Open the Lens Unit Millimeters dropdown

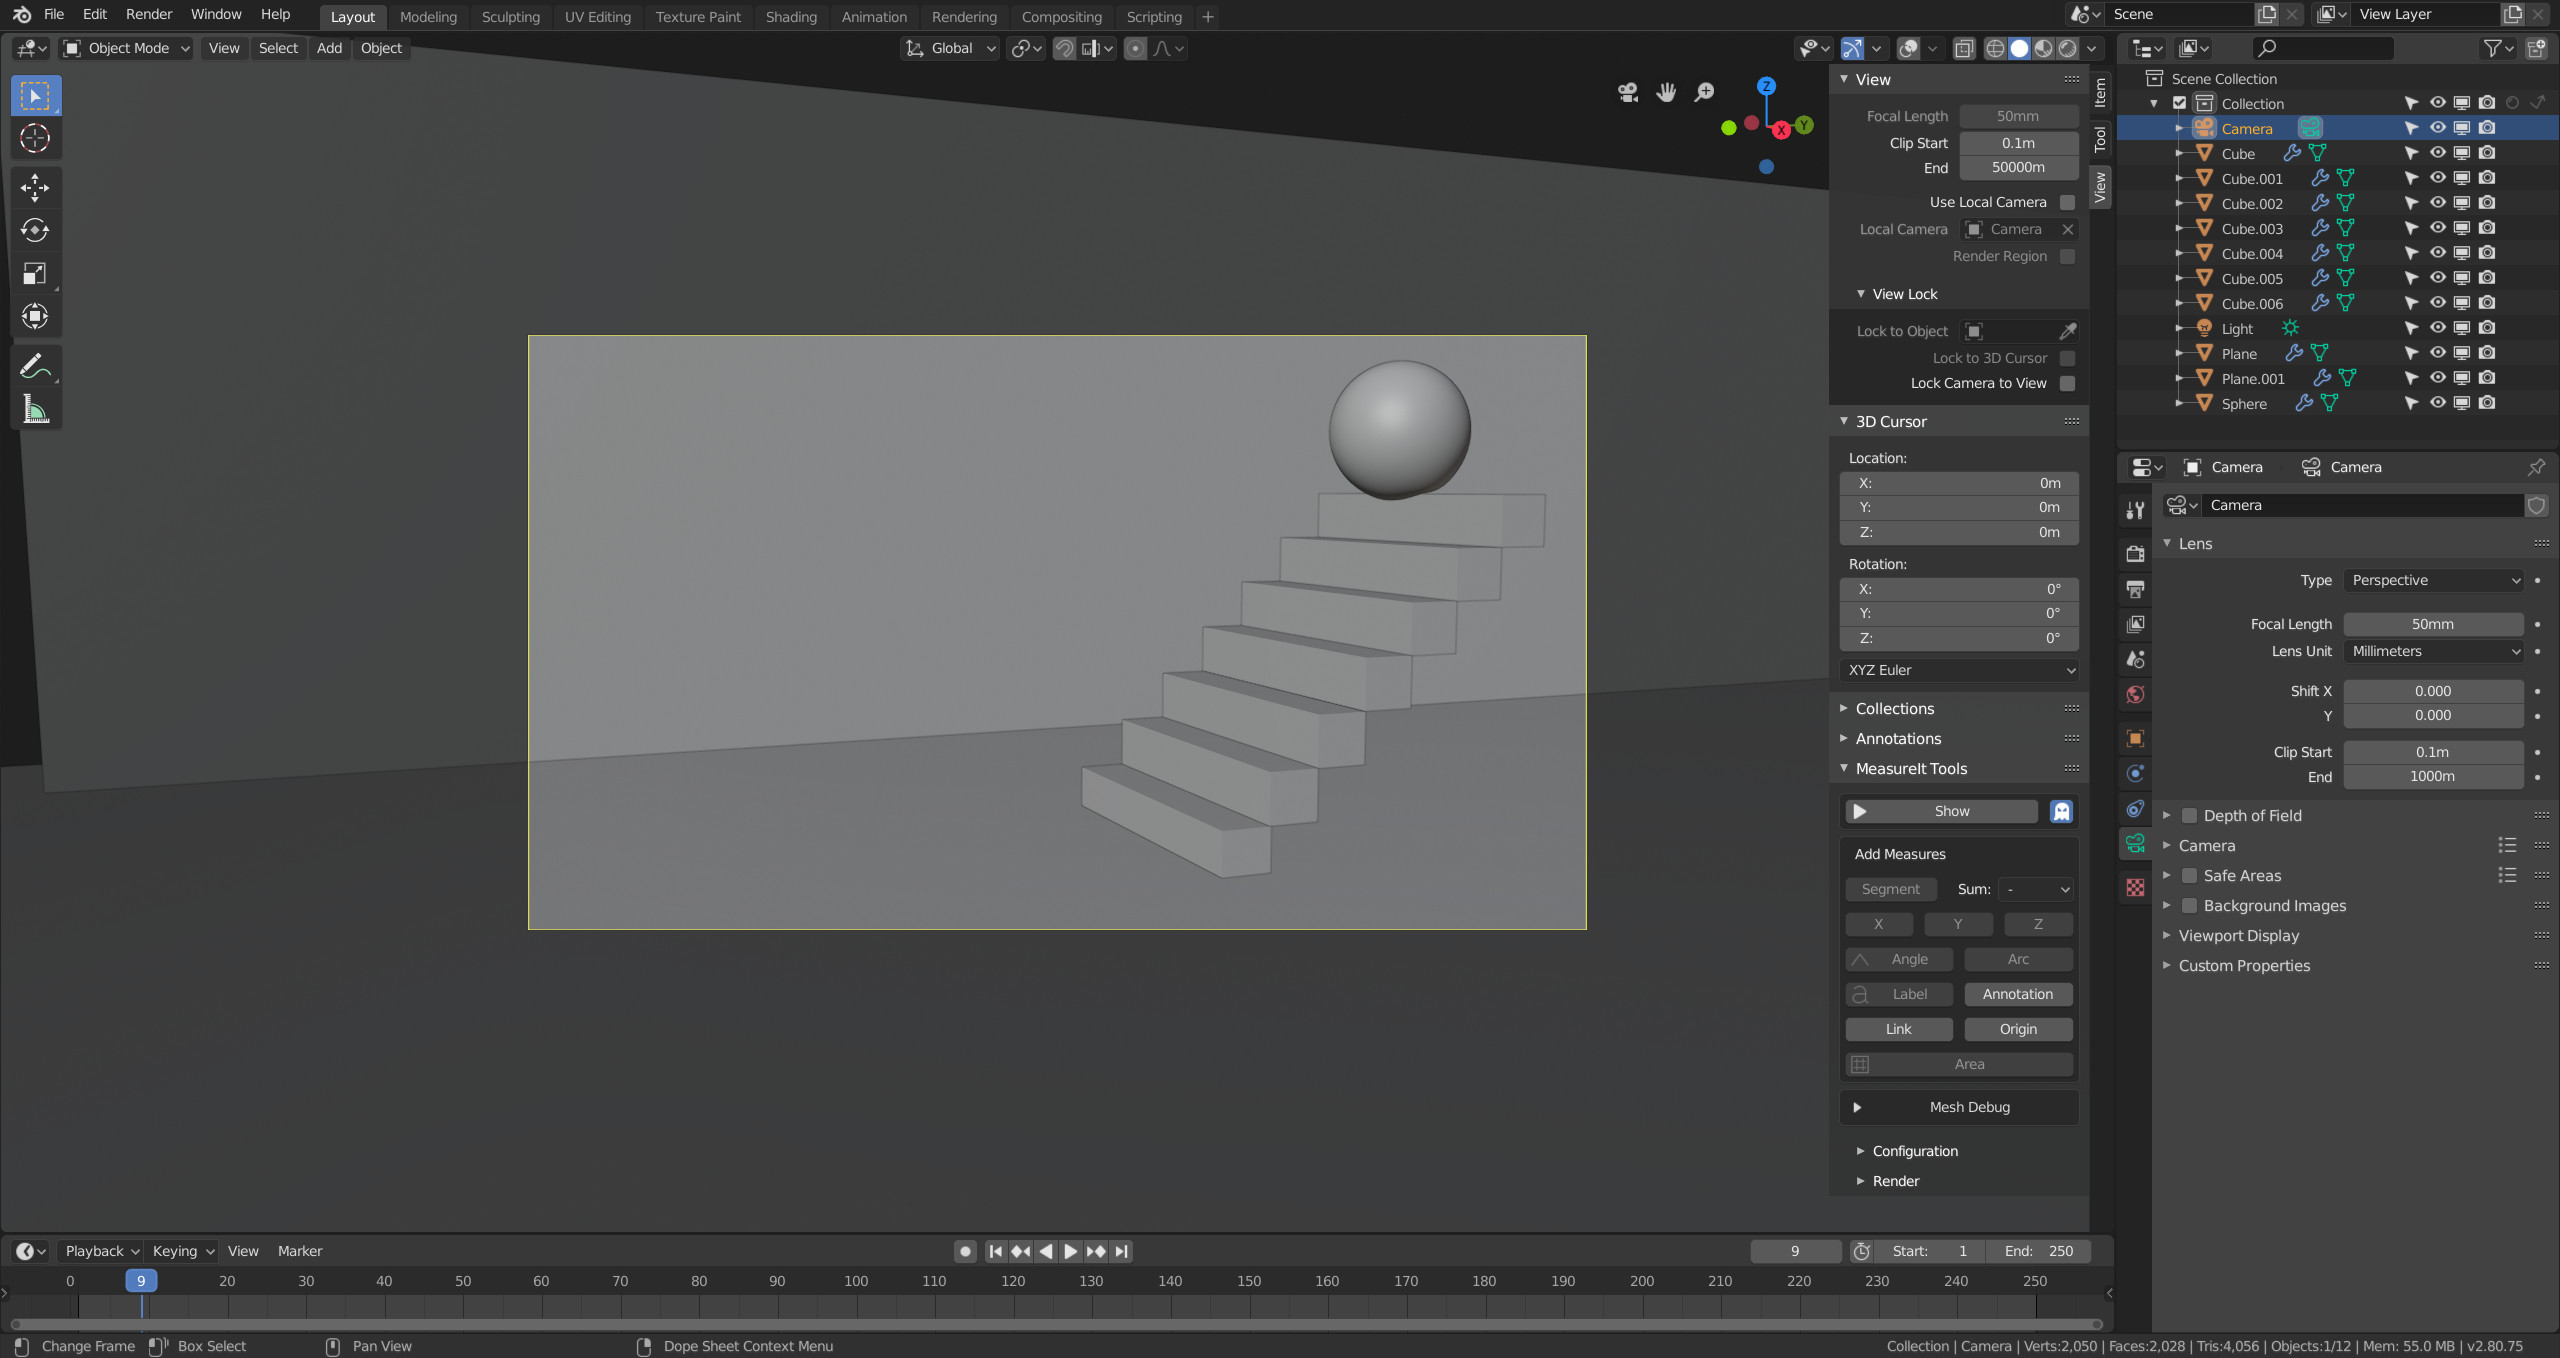point(2434,651)
